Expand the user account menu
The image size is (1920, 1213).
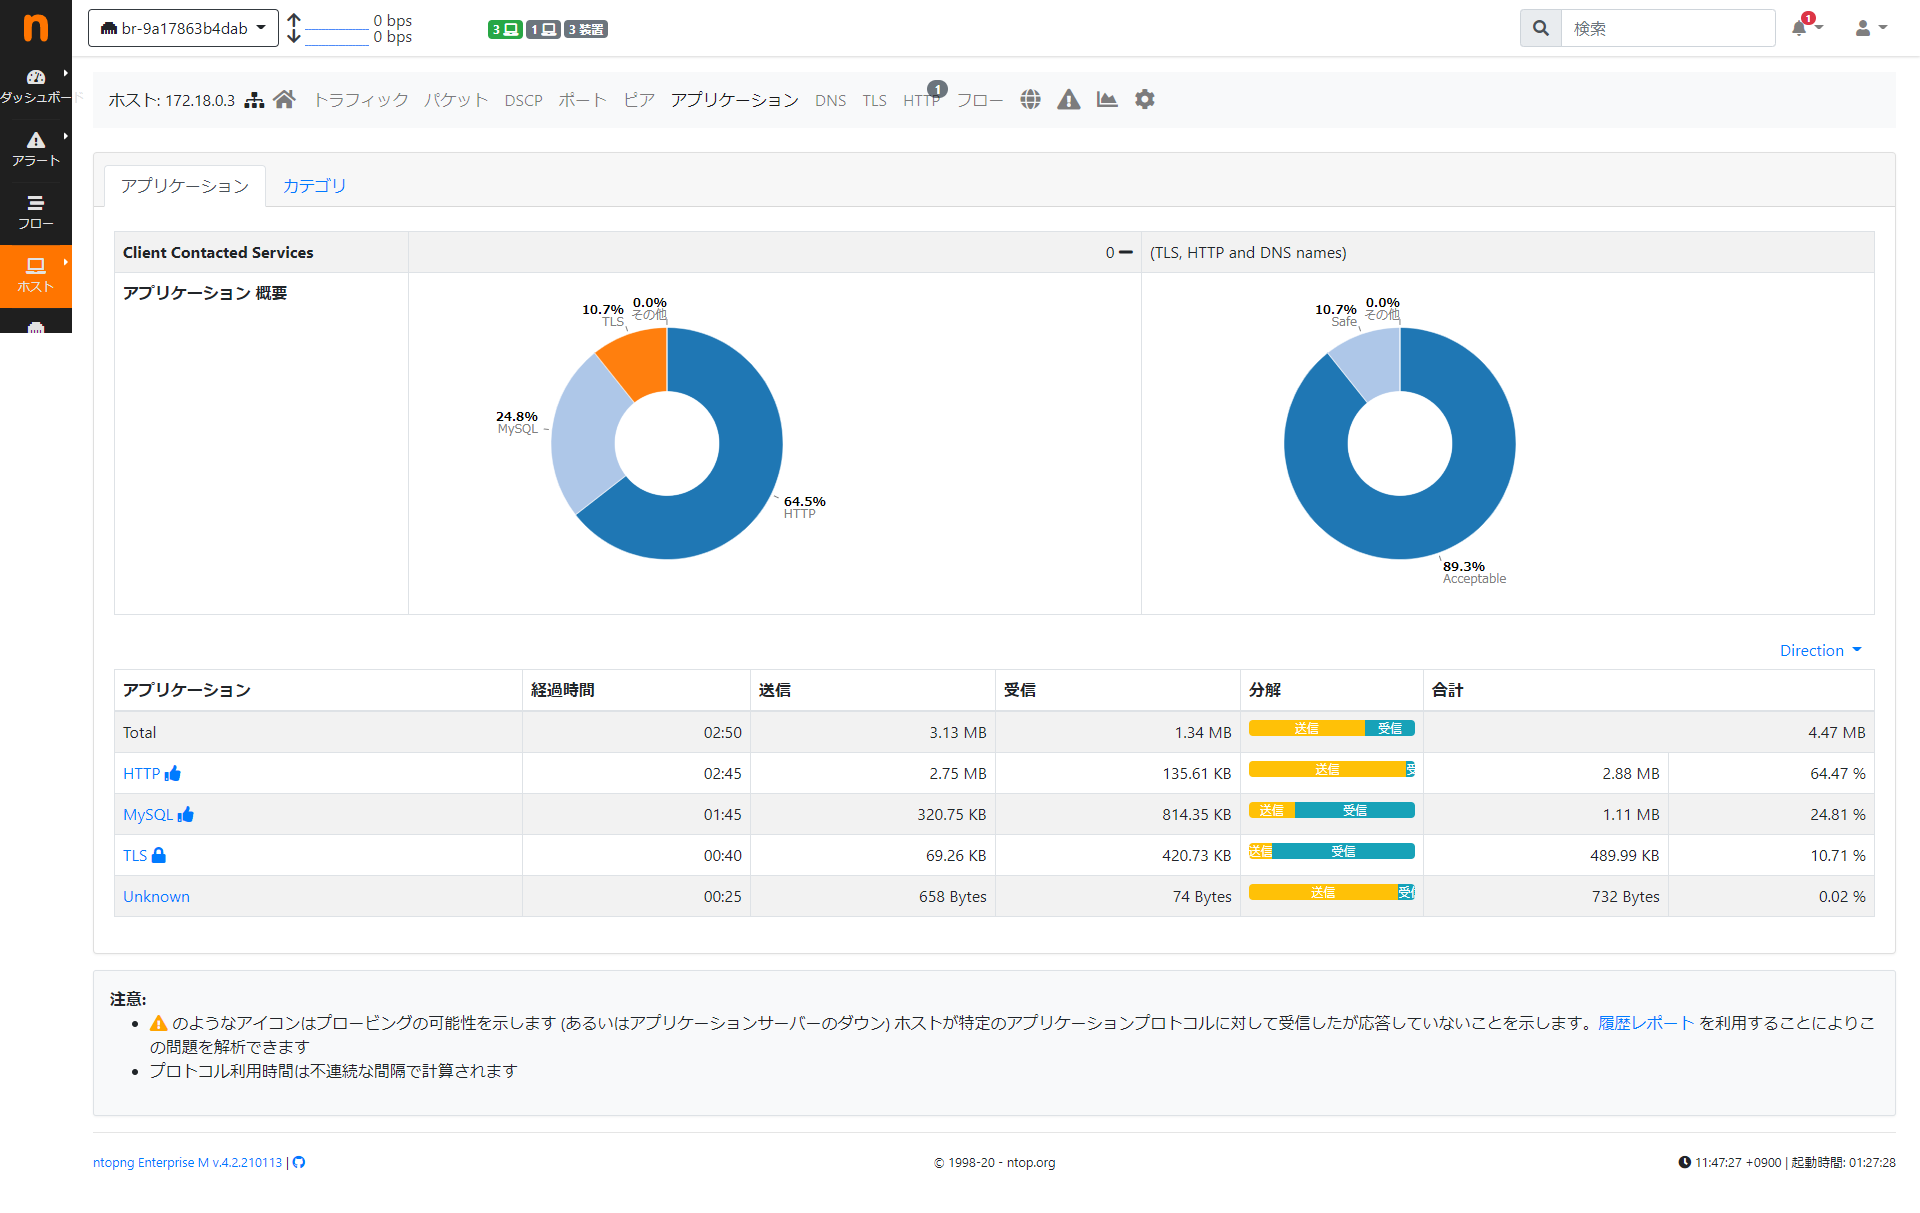[1870, 28]
